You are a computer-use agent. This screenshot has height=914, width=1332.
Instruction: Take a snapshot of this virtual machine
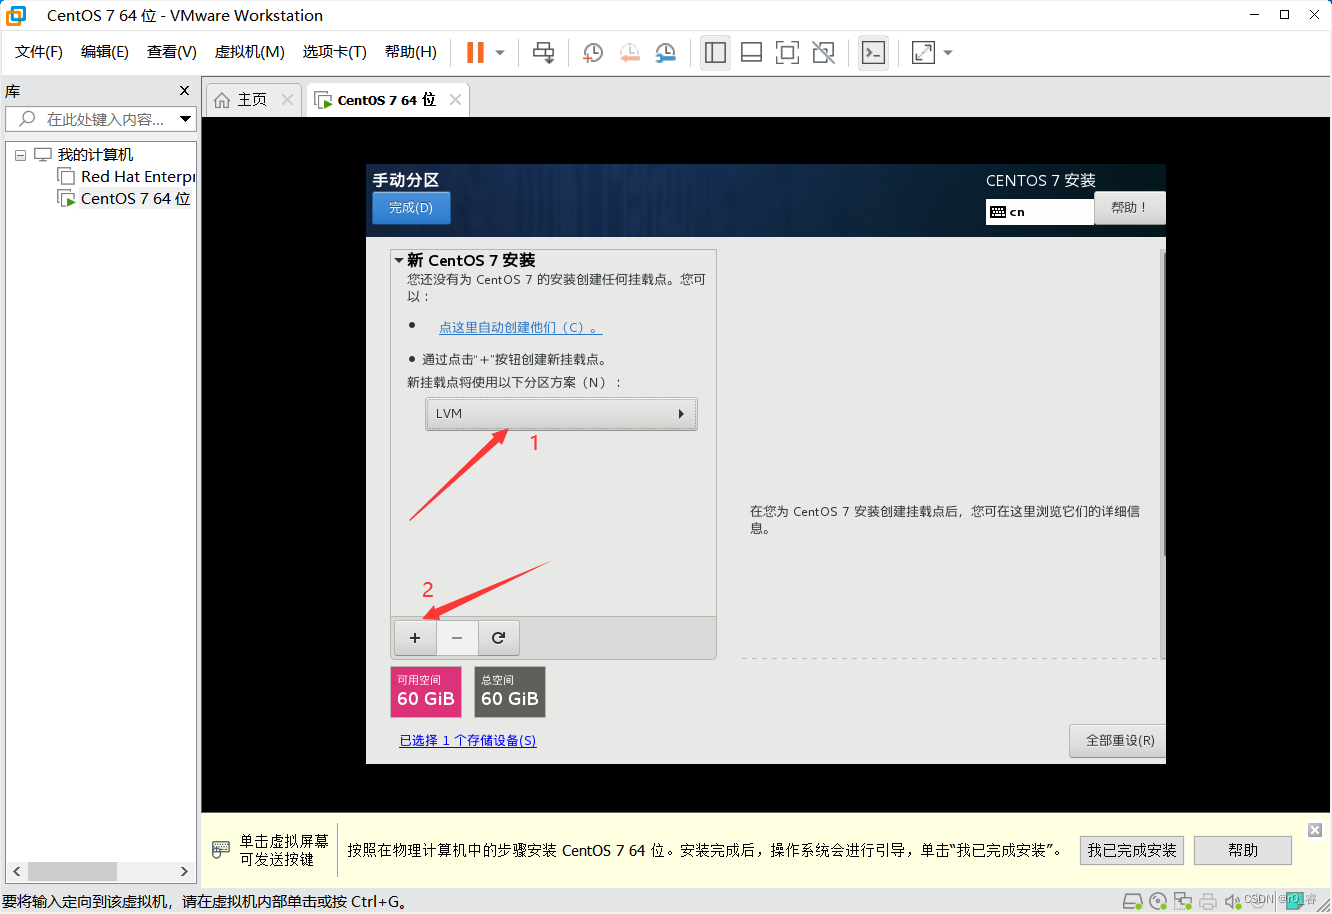pos(593,53)
